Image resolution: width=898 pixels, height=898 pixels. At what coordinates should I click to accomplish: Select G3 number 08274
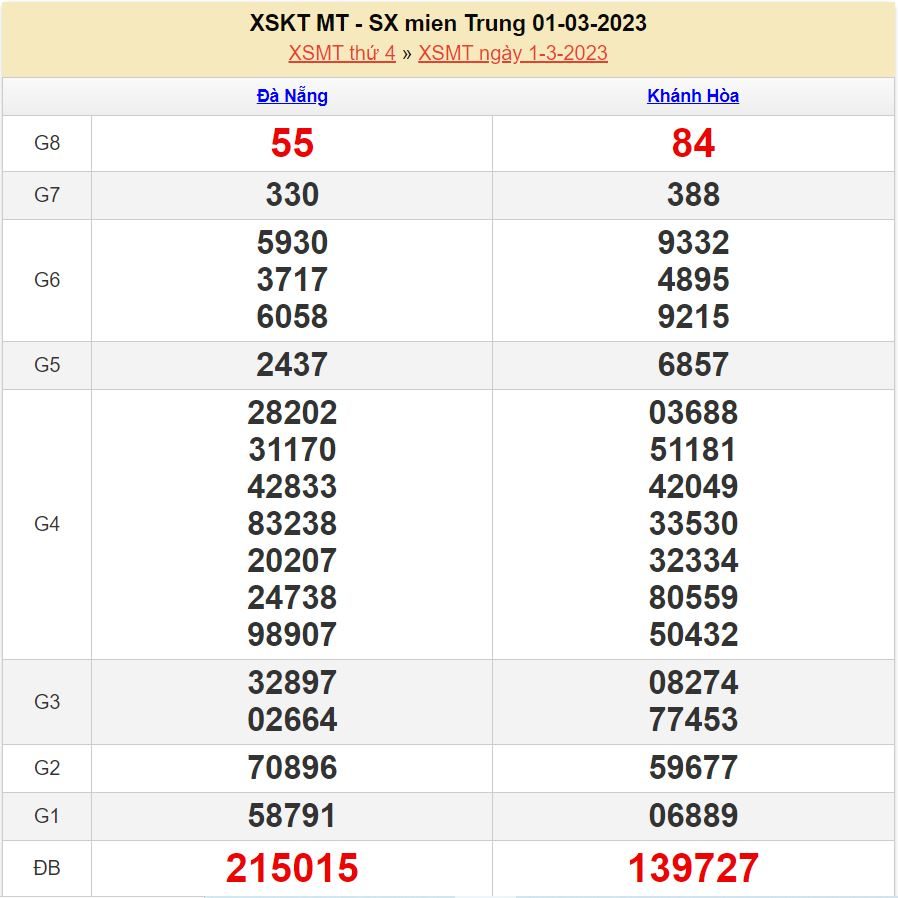pos(693,683)
